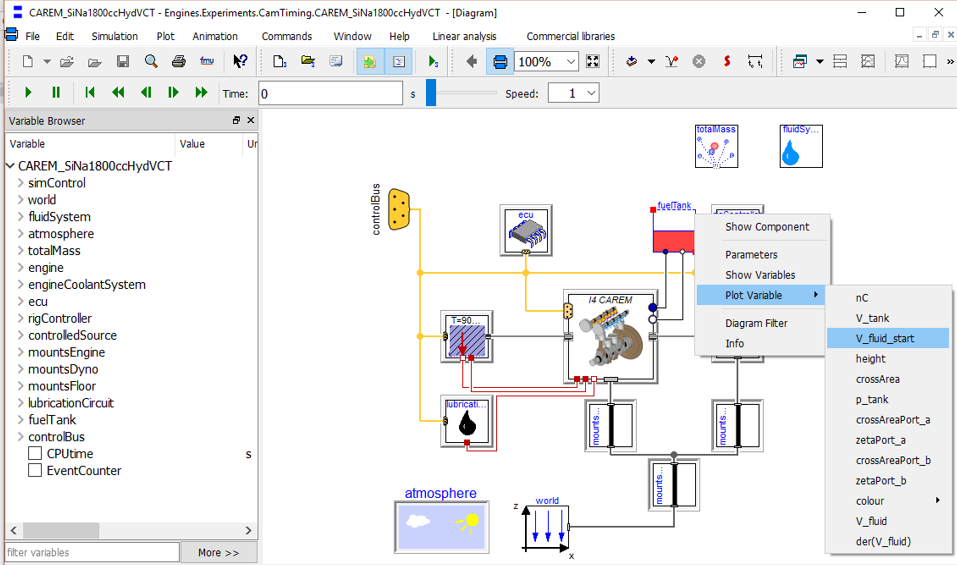Toggle the highlighted green arrow toolbar button
The height and width of the screenshot is (565, 957).
point(370,62)
